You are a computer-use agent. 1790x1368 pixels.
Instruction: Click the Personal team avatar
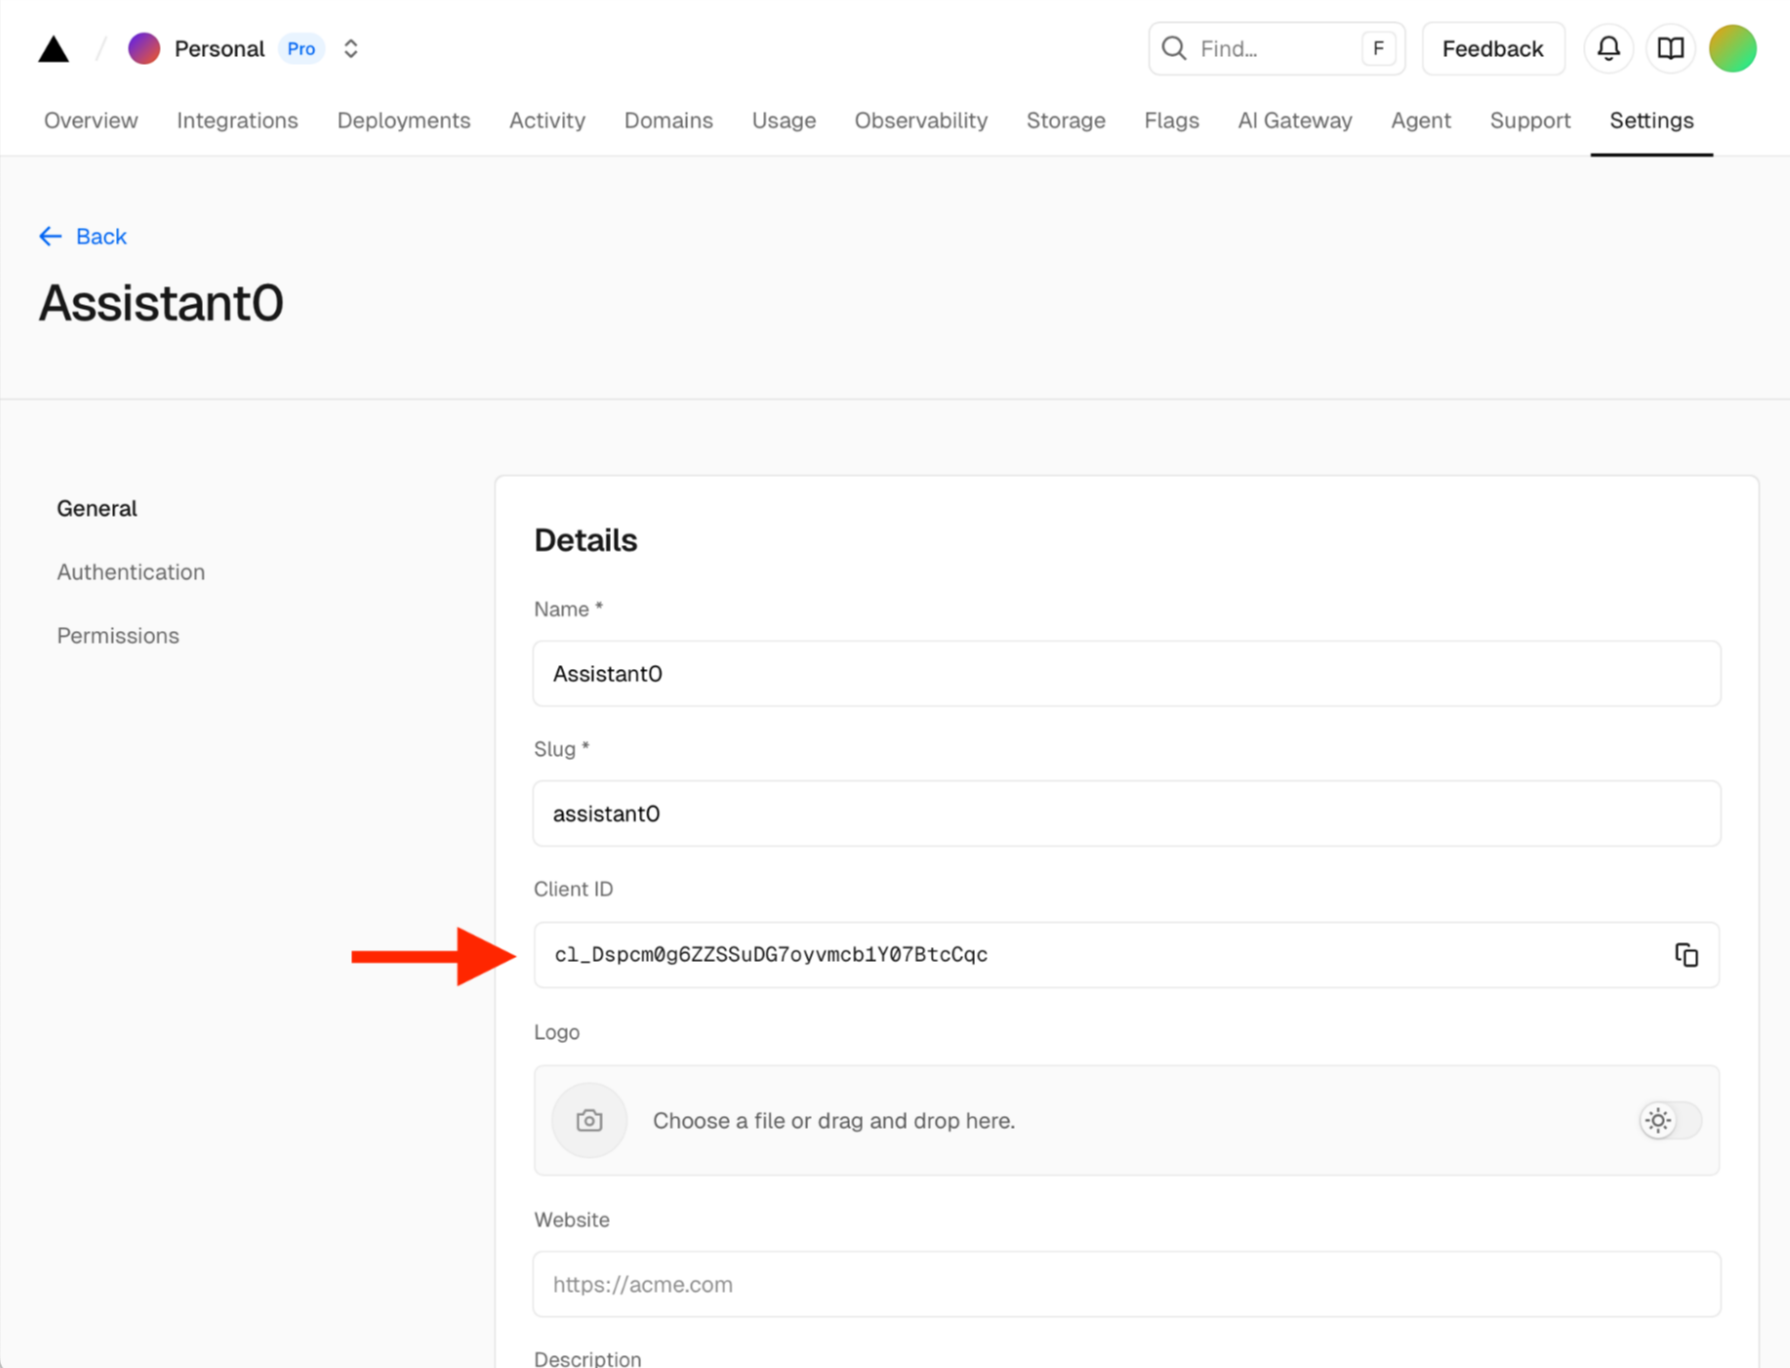point(144,49)
